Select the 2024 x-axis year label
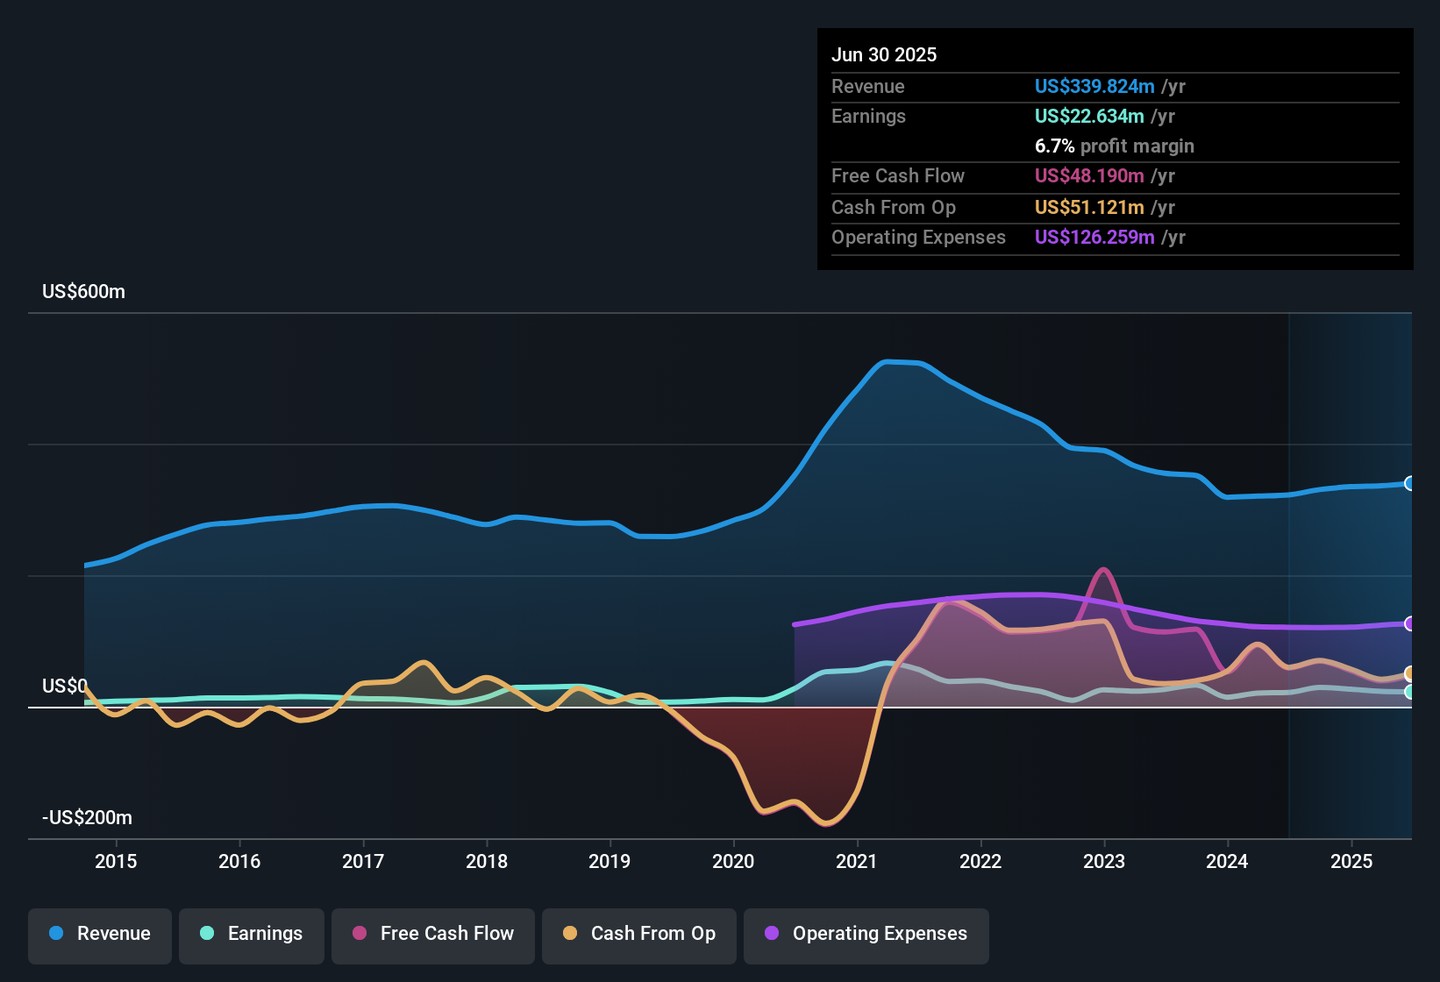This screenshot has height=982, width=1440. 1227,862
